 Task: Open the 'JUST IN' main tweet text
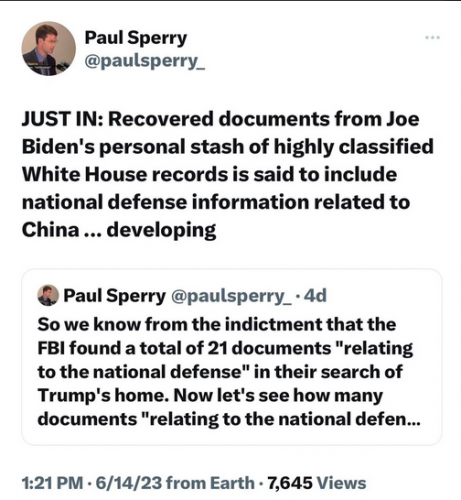pyautogui.click(x=227, y=174)
